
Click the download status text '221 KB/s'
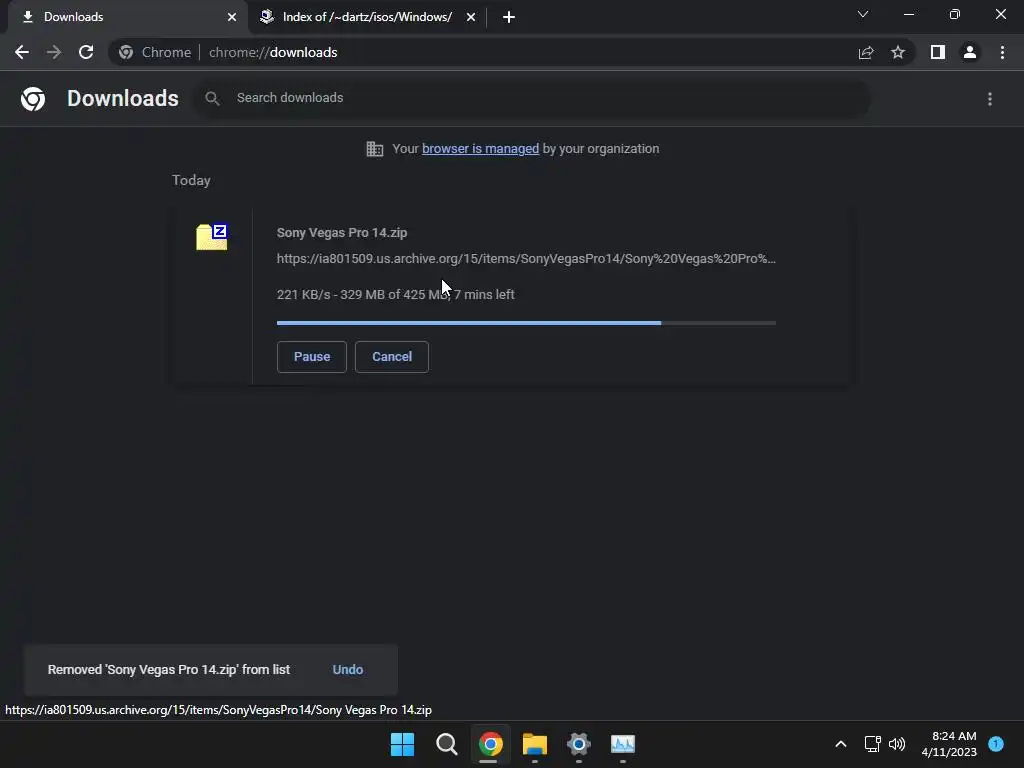(x=303, y=295)
